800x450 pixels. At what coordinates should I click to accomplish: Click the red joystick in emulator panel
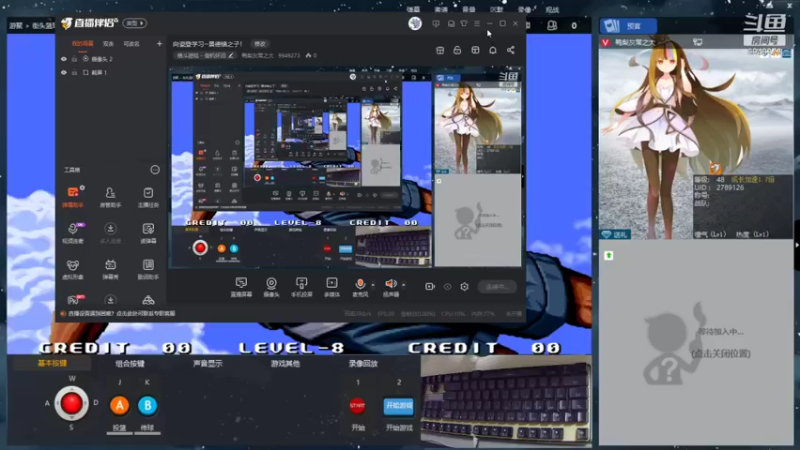[71, 404]
